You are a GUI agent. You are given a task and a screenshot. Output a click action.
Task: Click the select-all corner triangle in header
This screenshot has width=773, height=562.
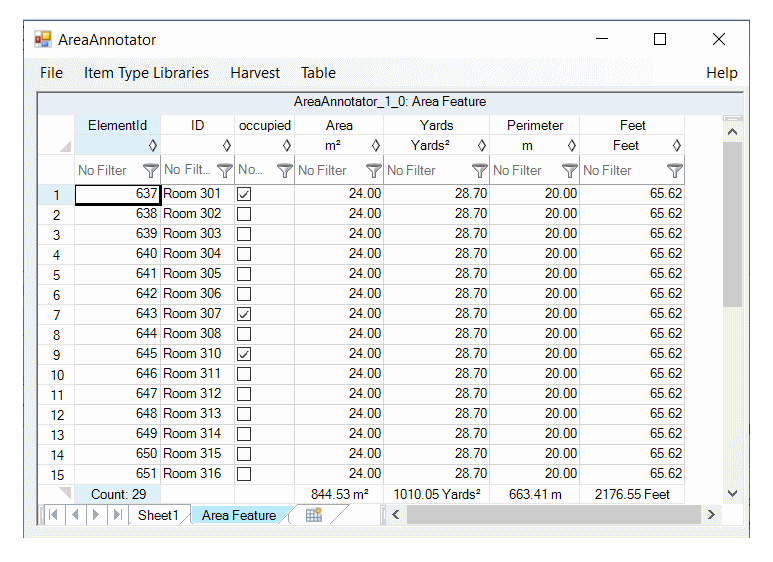[66, 146]
